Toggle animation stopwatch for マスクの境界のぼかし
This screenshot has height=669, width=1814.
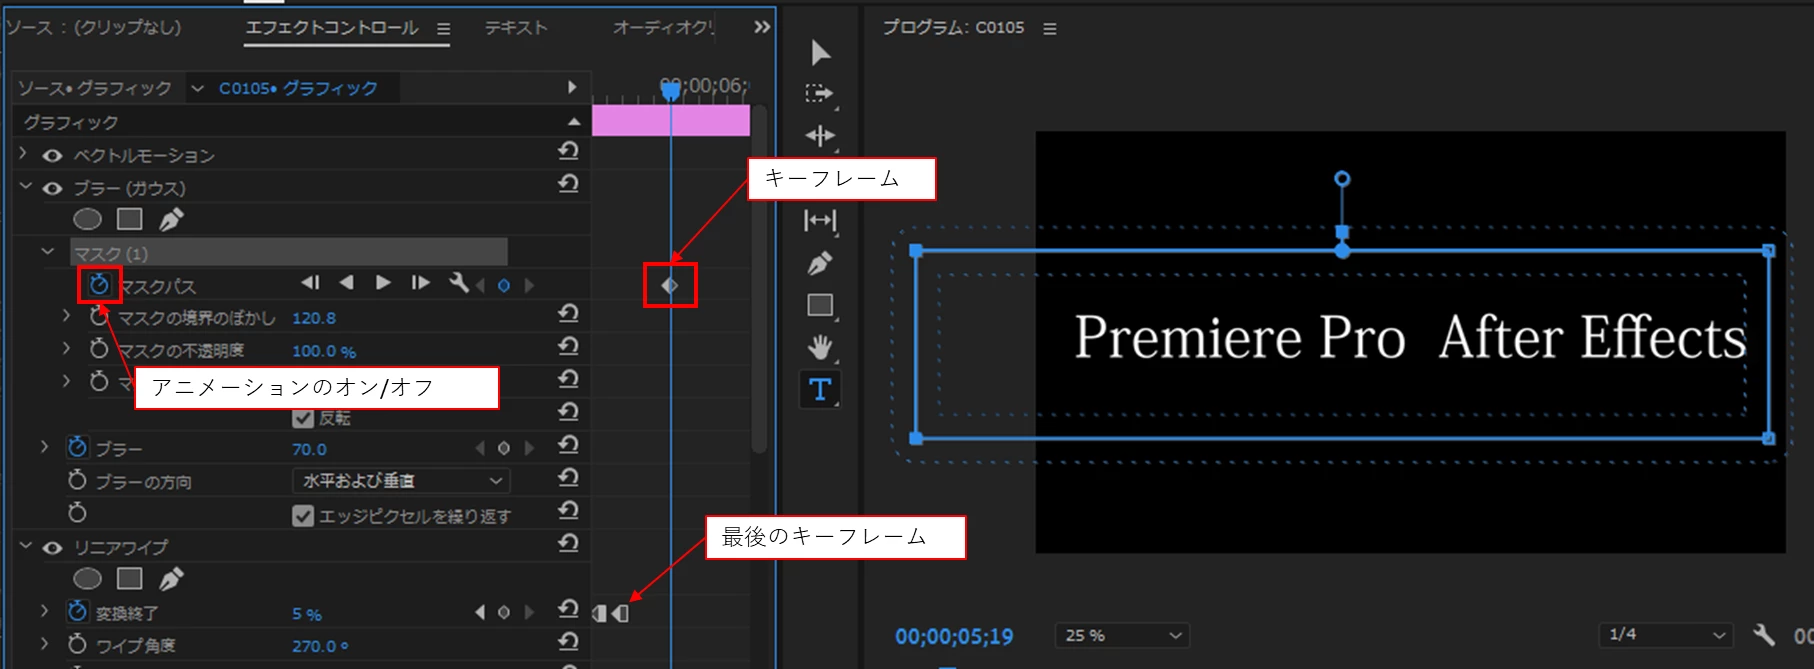tap(98, 317)
